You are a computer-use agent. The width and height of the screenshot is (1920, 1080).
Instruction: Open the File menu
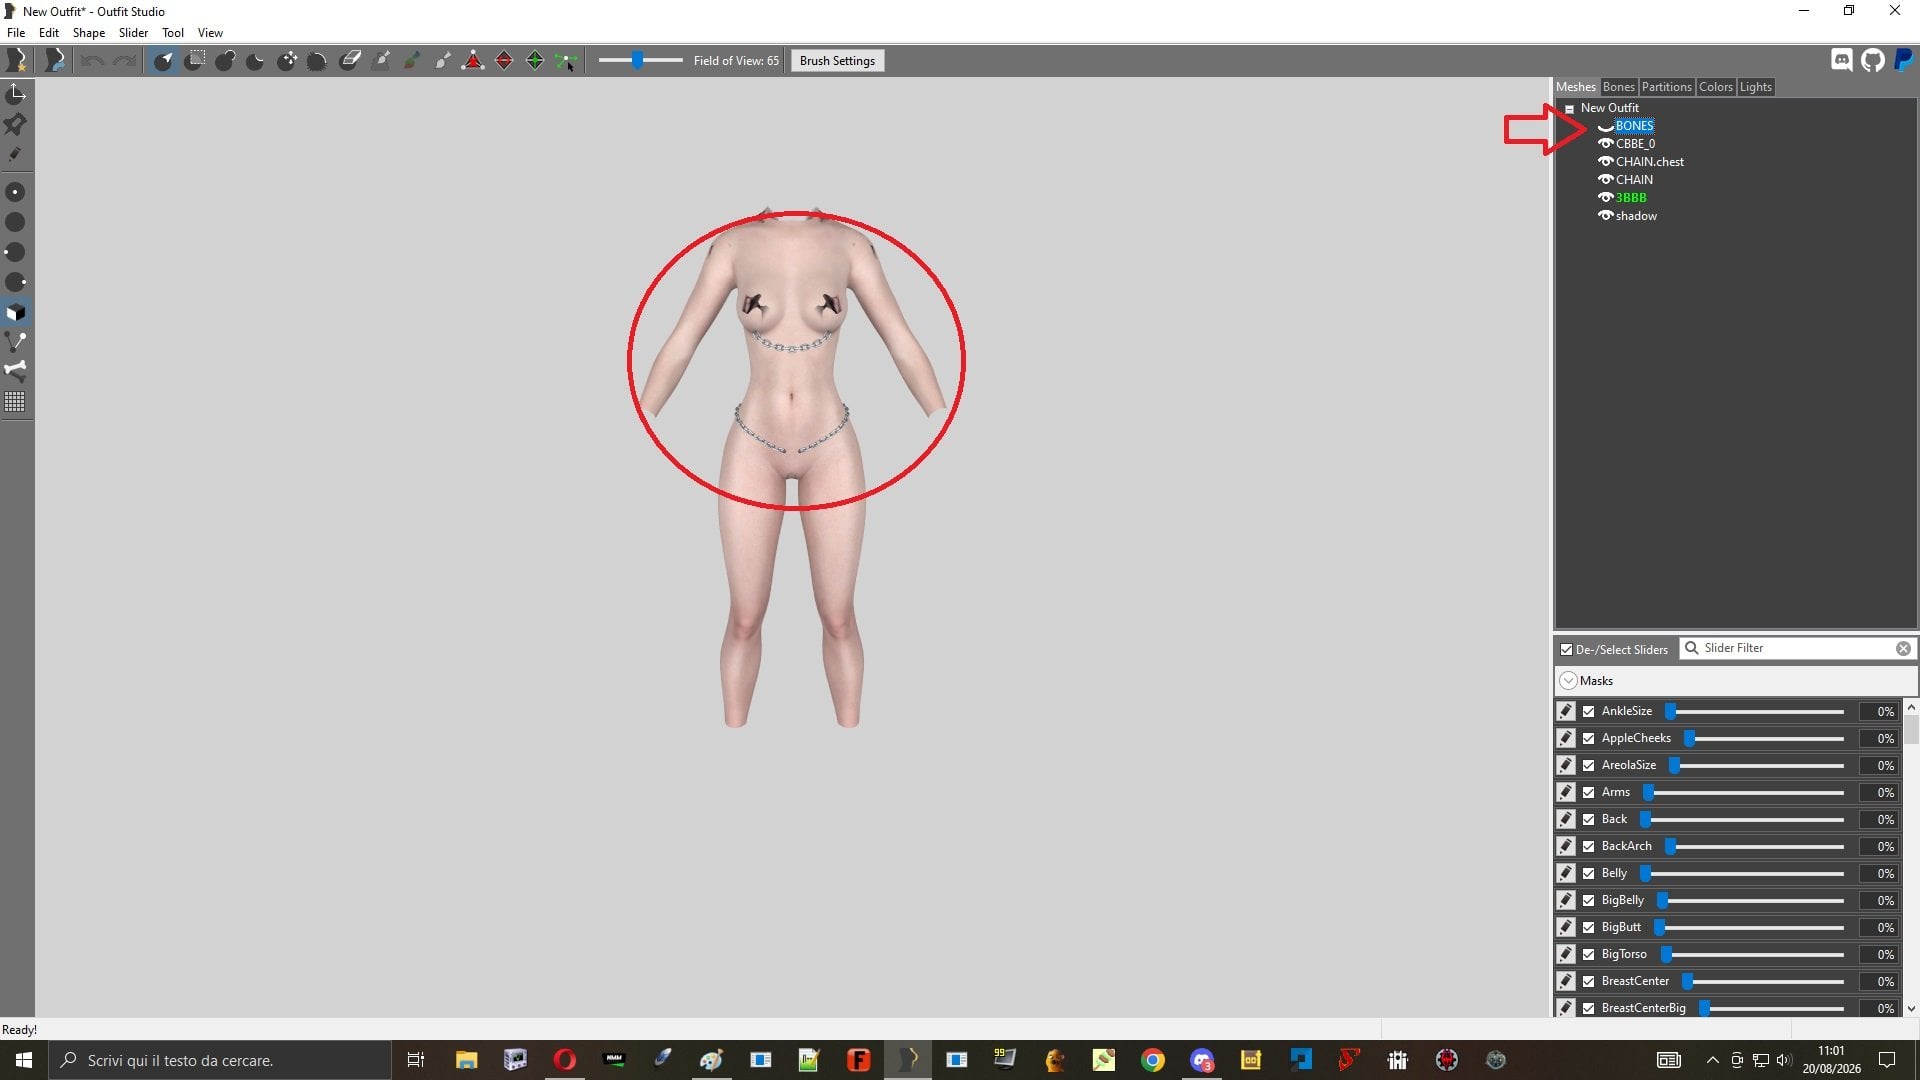coord(16,33)
